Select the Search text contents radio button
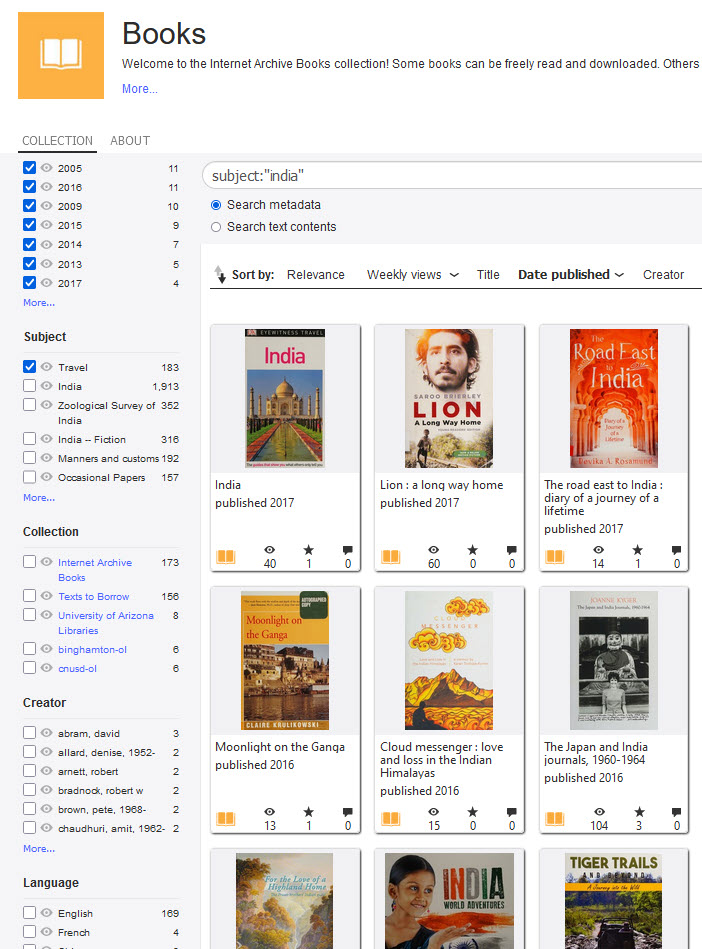The height and width of the screenshot is (949, 702). (216, 227)
